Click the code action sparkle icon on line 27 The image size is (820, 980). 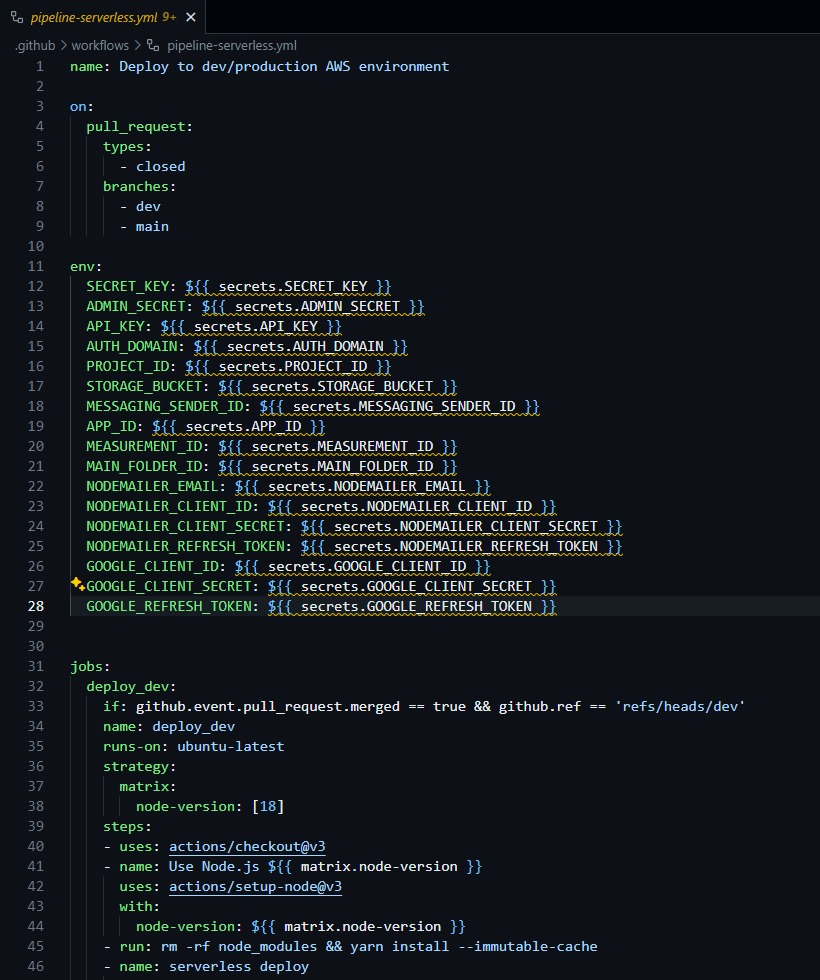(x=77, y=584)
